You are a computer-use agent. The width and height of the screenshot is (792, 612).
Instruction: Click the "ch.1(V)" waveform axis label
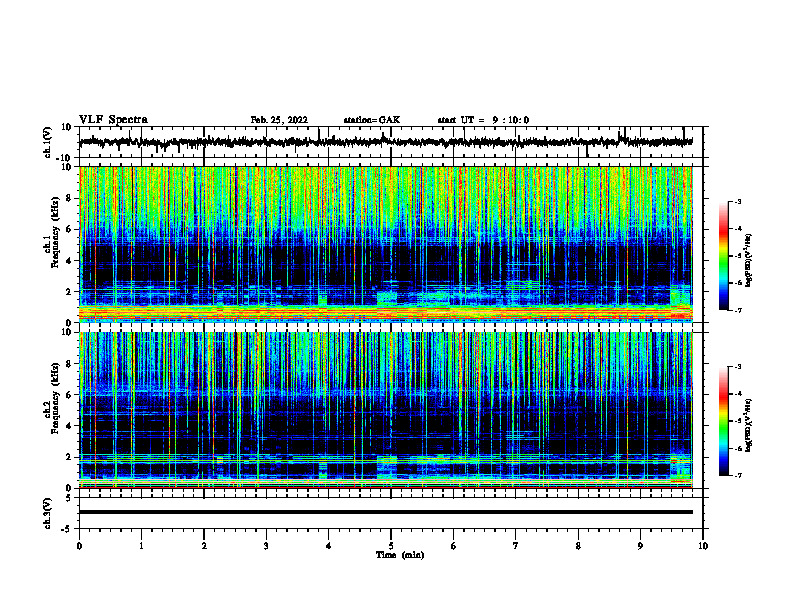click(48, 142)
